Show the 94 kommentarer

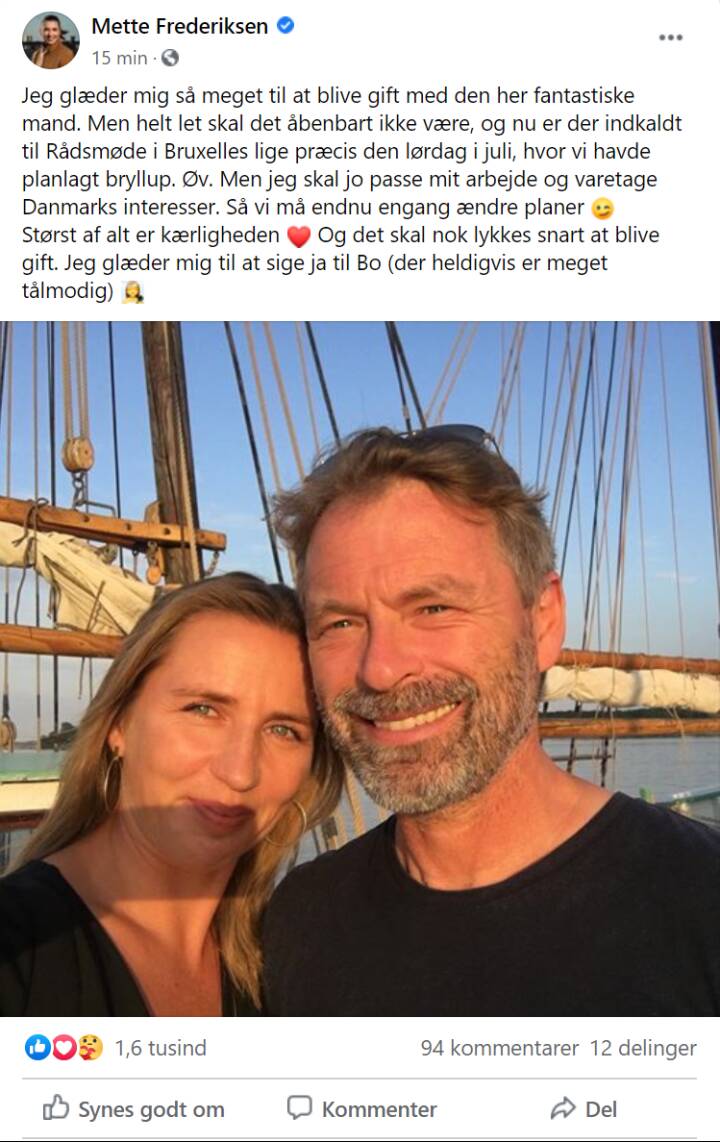click(499, 1048)
